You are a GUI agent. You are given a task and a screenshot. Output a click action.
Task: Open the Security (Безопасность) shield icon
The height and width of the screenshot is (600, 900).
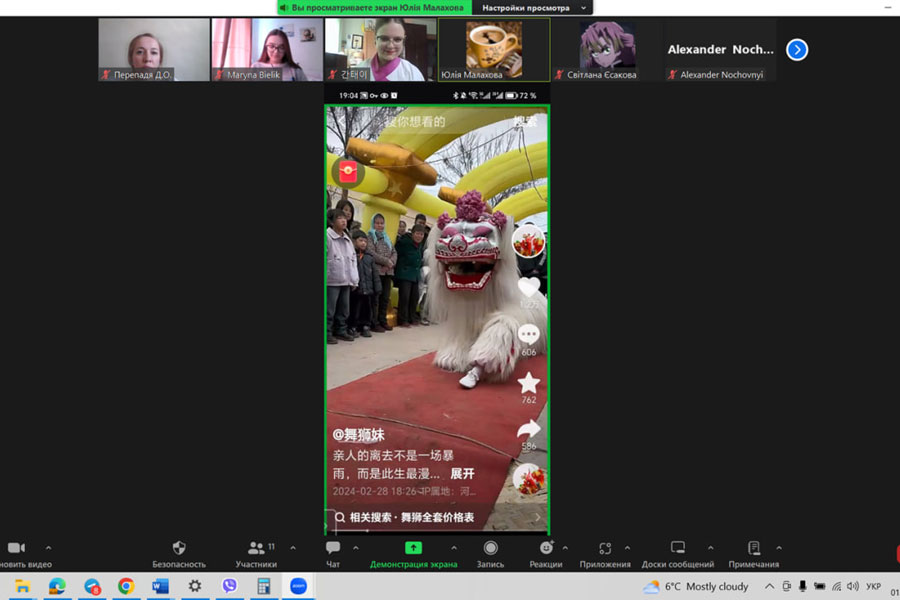pos(179,548)
